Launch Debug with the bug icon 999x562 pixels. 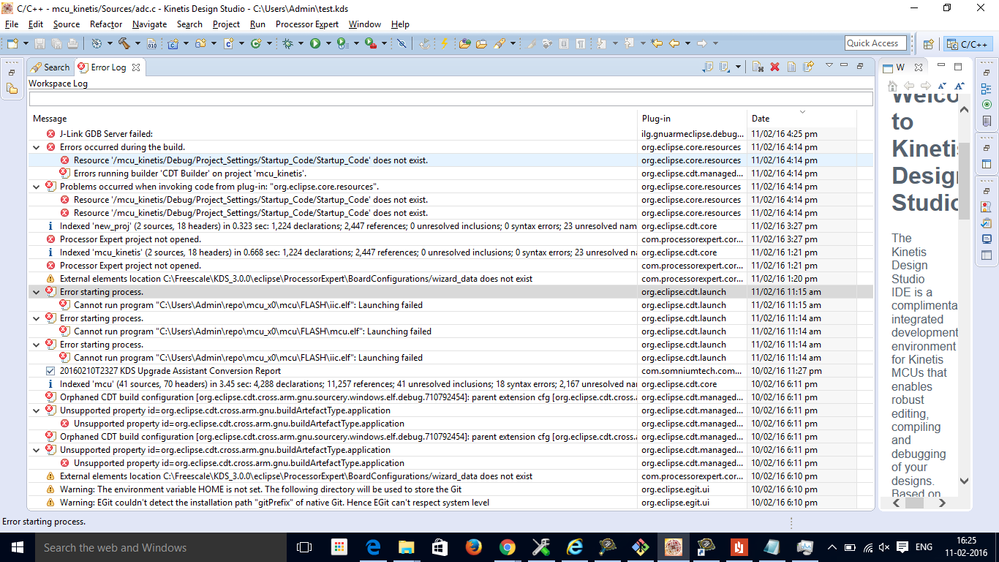click(x=288, y=43)
